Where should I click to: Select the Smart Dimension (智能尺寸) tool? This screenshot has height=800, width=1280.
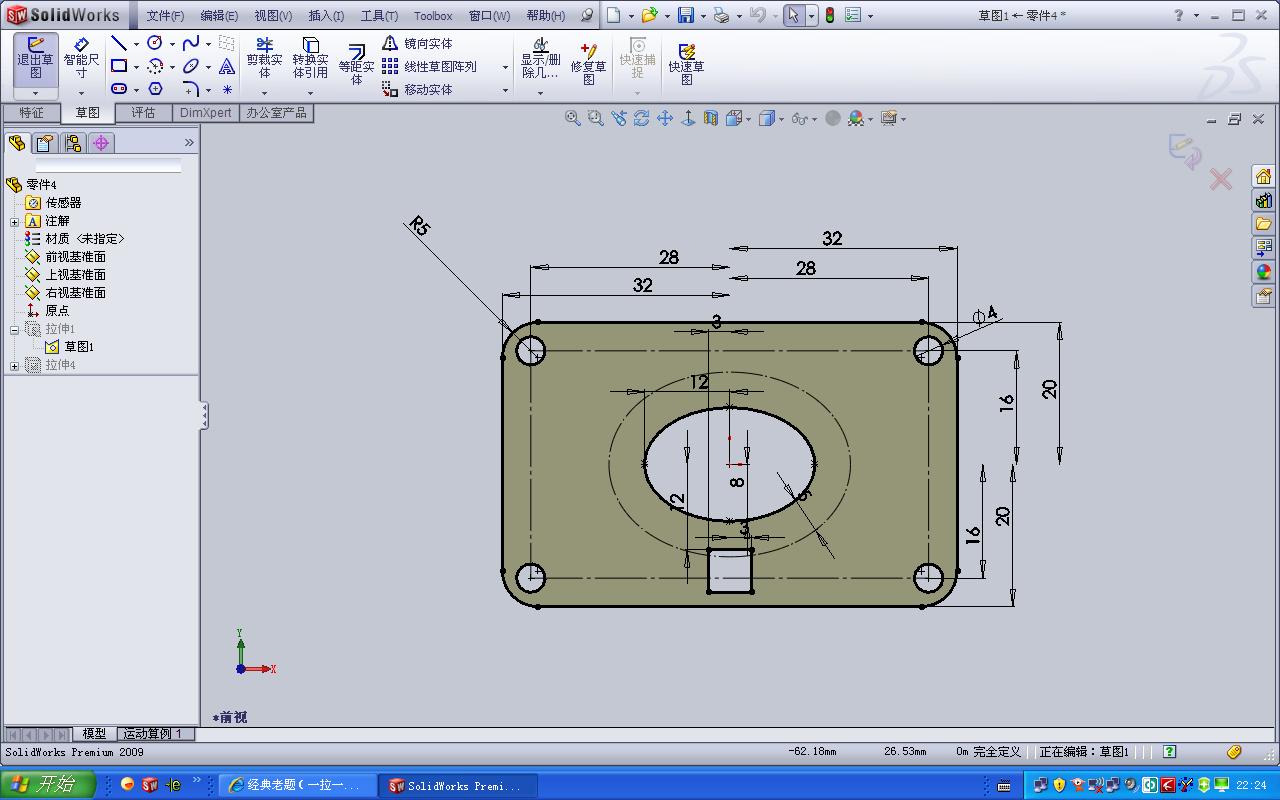pyautogui.click(x=81, y=57)
